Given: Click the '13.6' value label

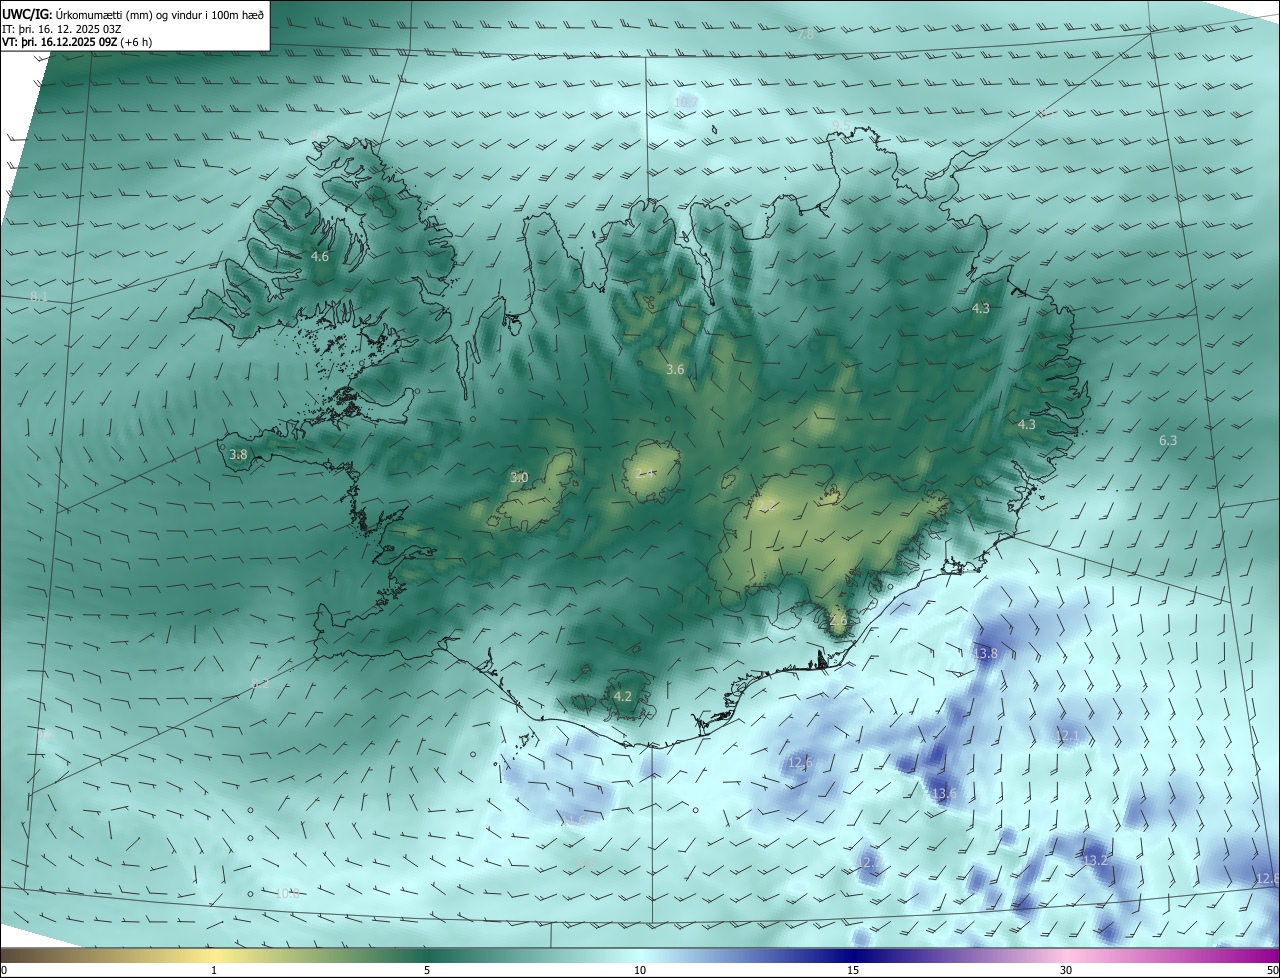Looking at the screenshot, I should click(944, 794).
